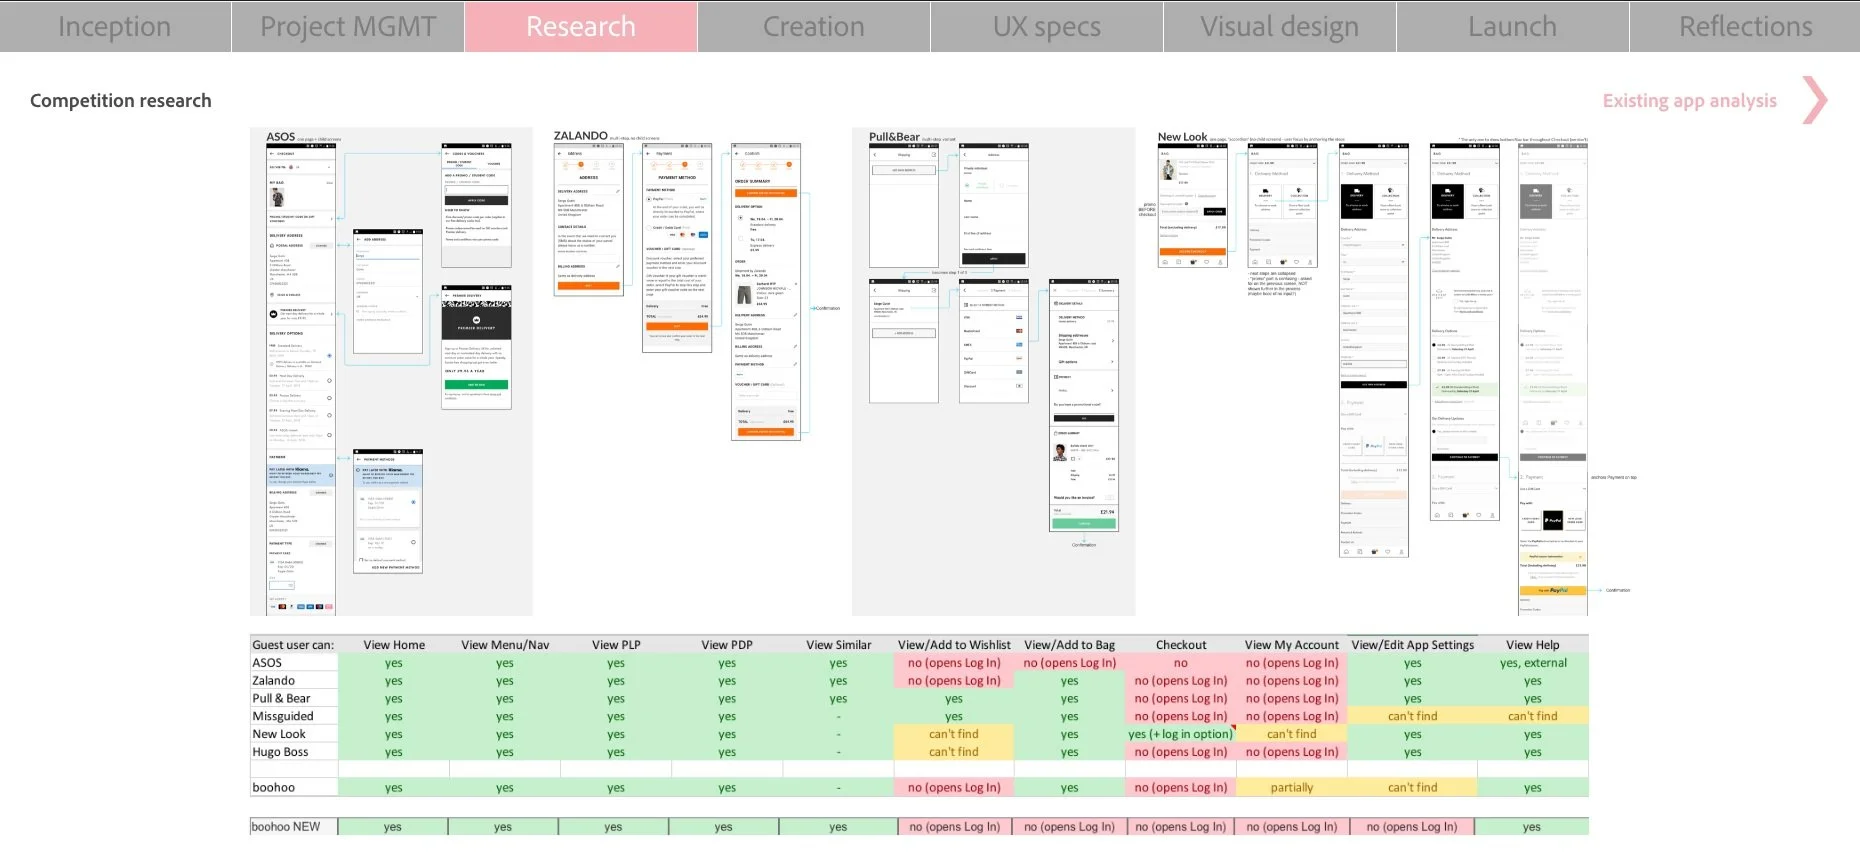This screenshot has height=857, width=1860.
Task: Open the ASOS checkout flow diagram
Action: point(391,371)
